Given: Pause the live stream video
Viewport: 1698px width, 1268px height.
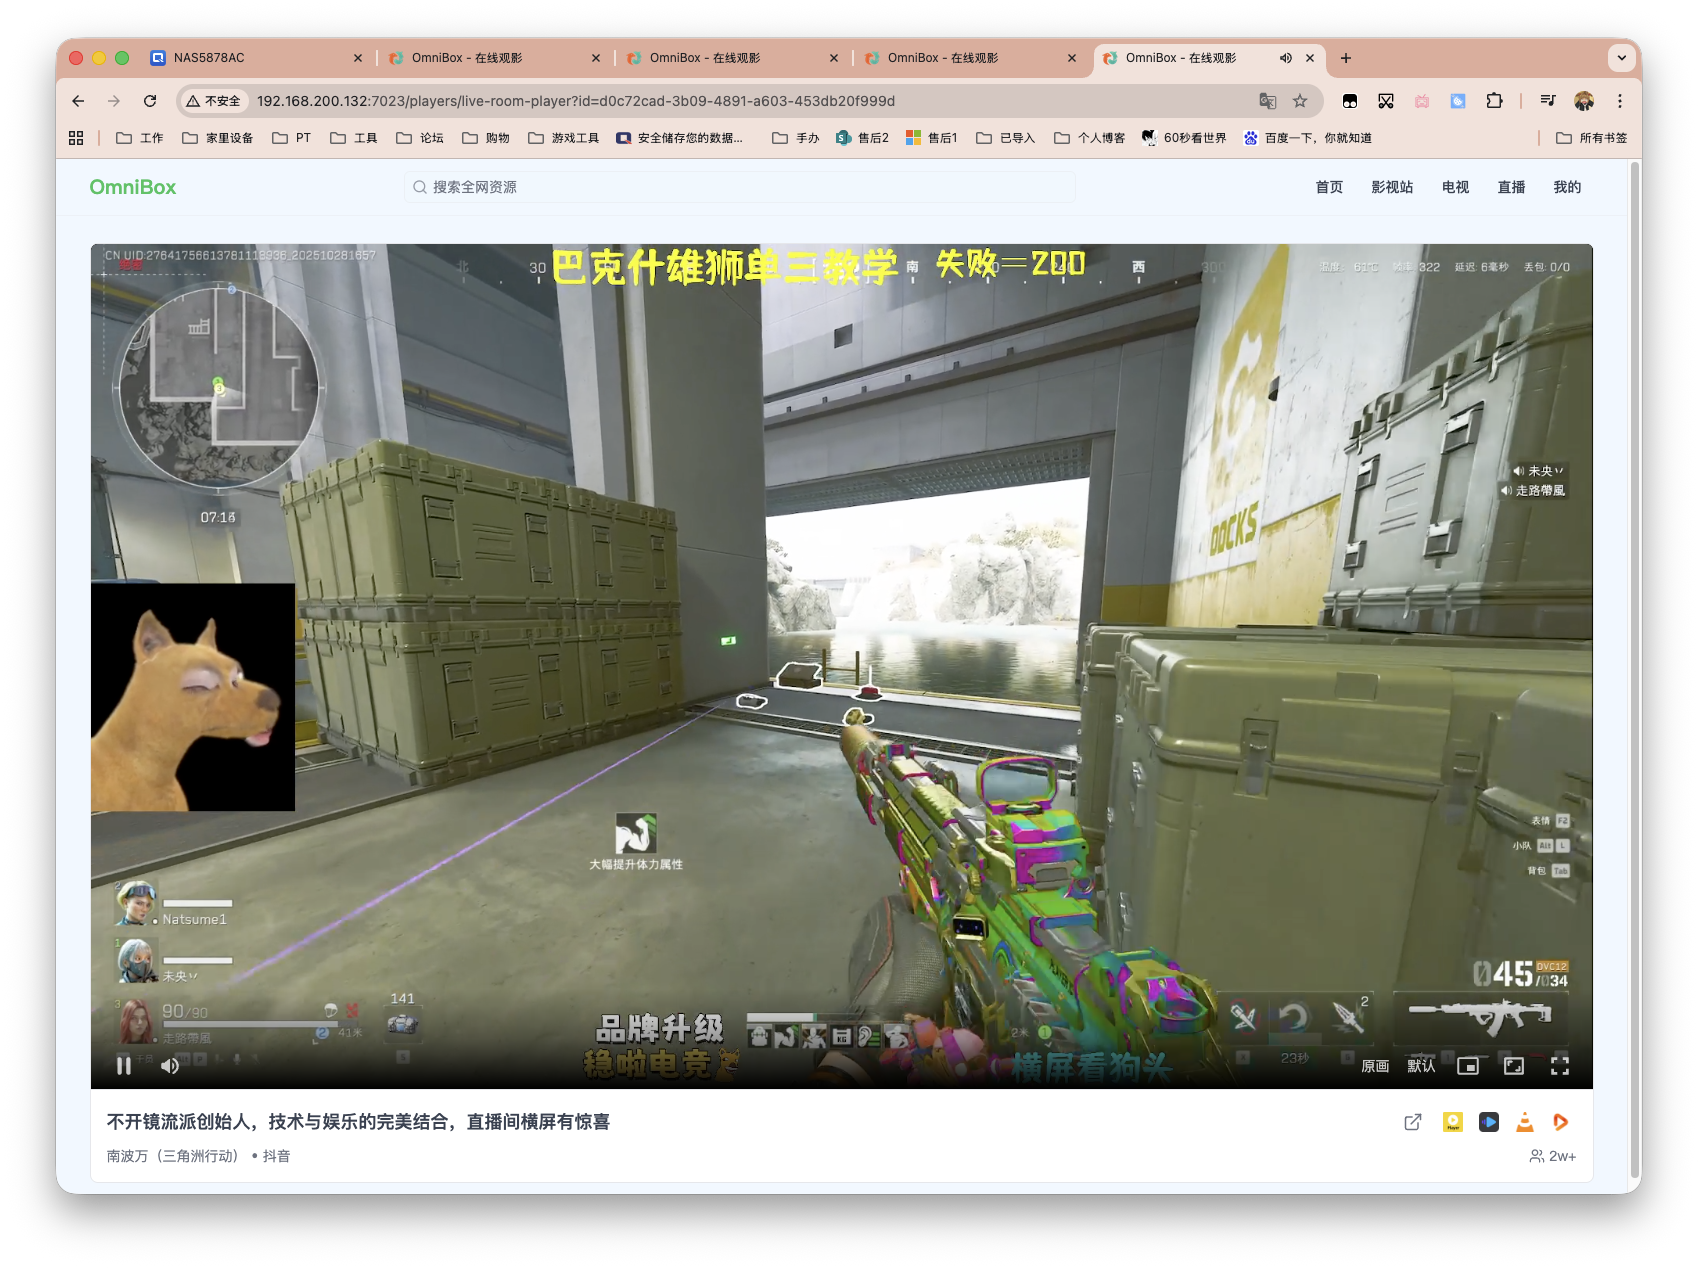Looking at the screenshot, I should click(x=124, y=1066).
